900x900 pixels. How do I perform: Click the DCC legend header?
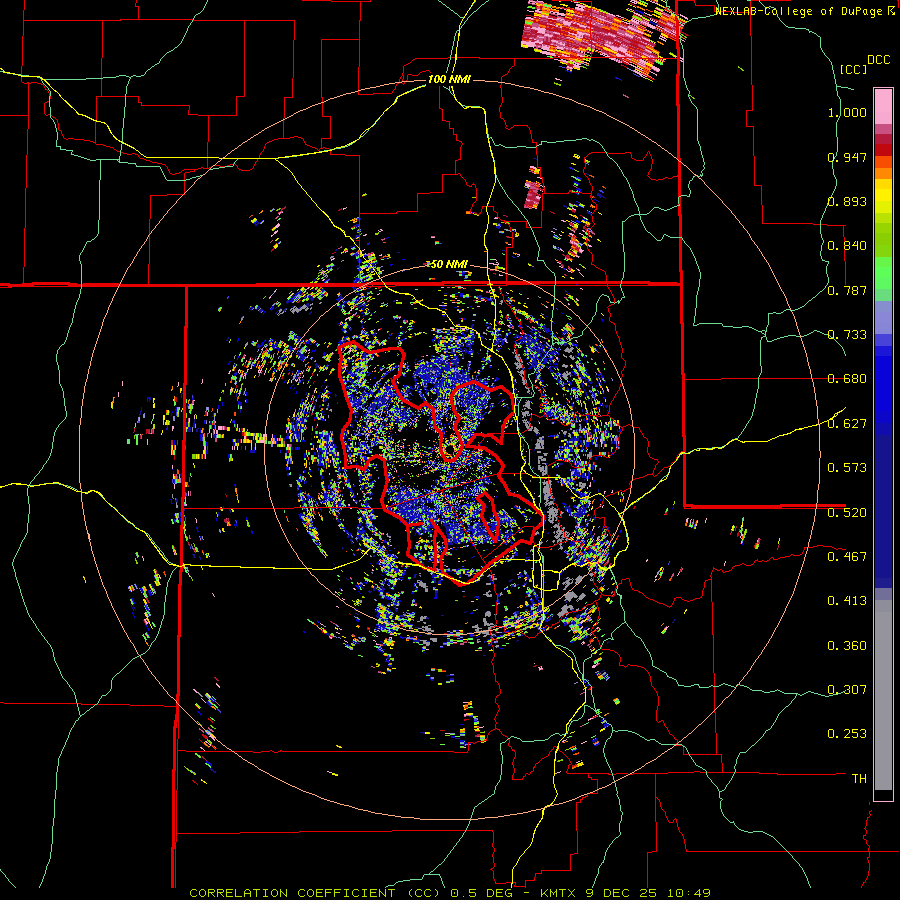pos(878,60)
